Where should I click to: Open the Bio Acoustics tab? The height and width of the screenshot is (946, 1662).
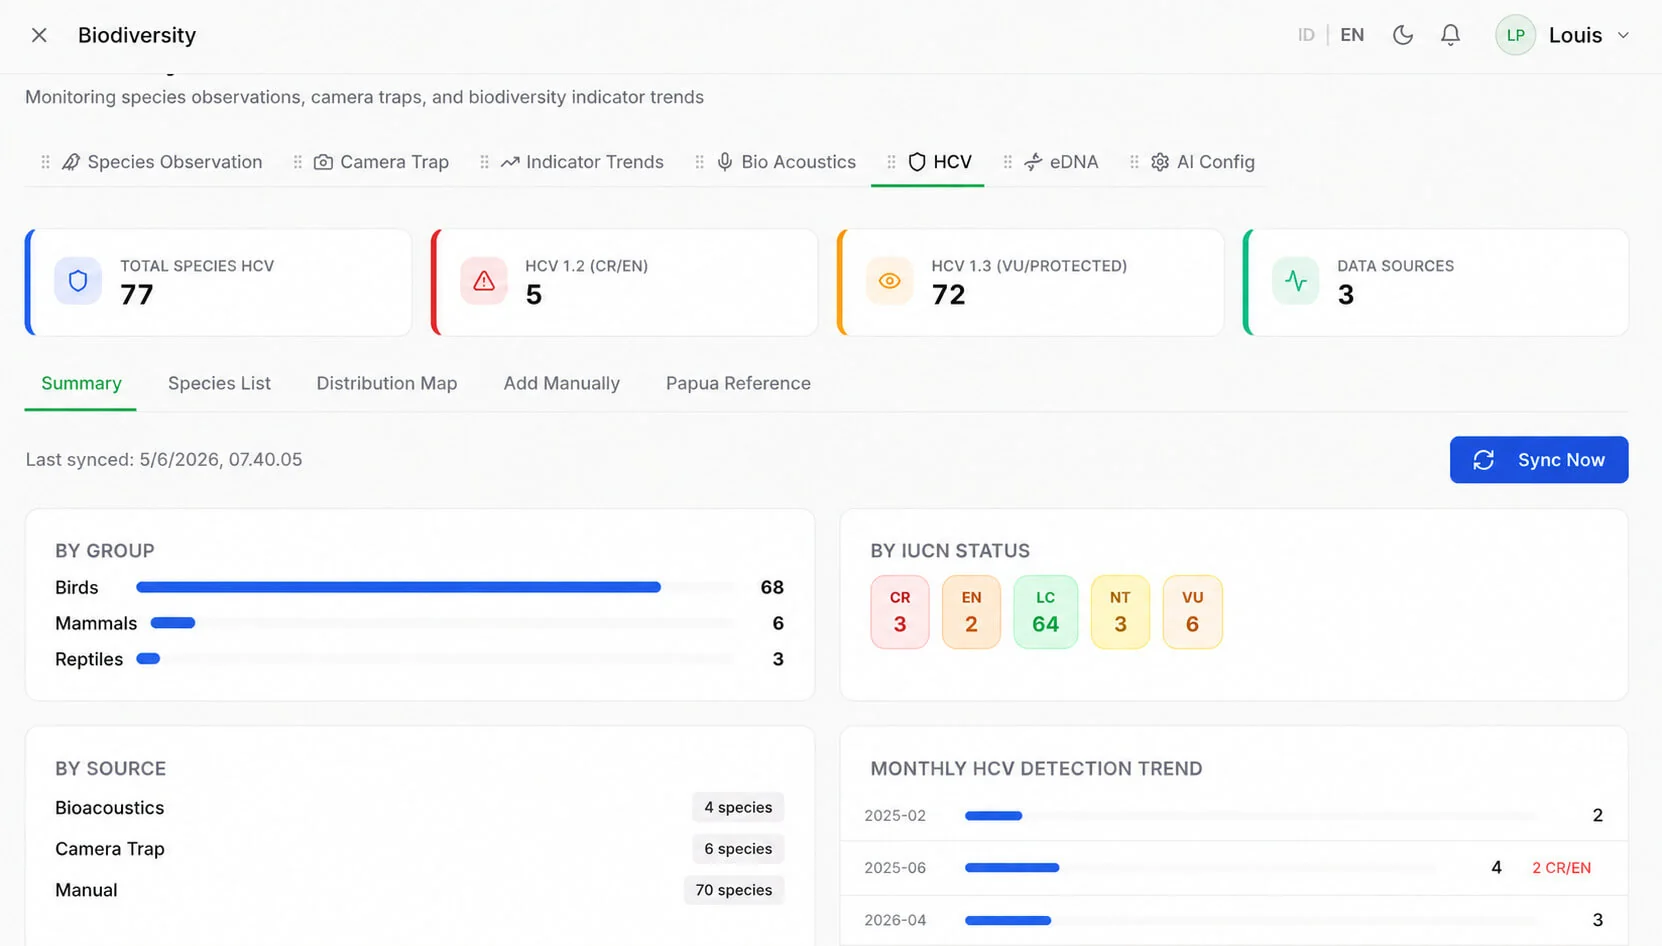pos(786,162)
